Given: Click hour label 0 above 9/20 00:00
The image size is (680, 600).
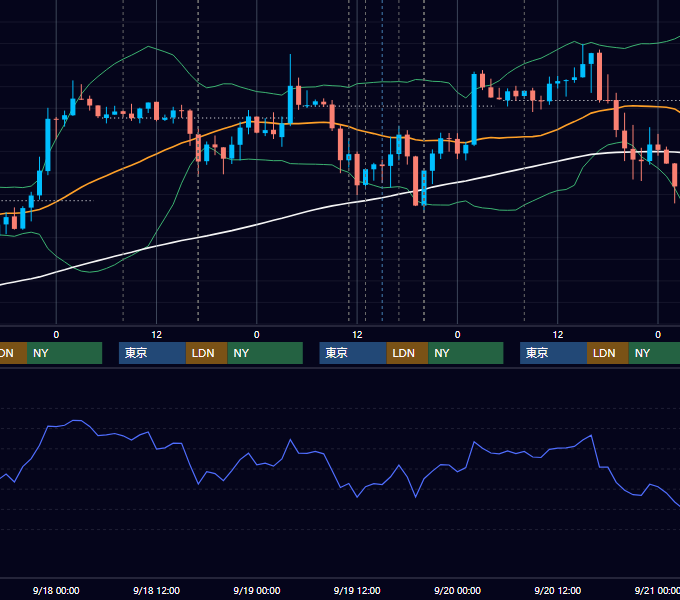Looking at the screenshot, I should pyautogui.click(x=457, y=335).
